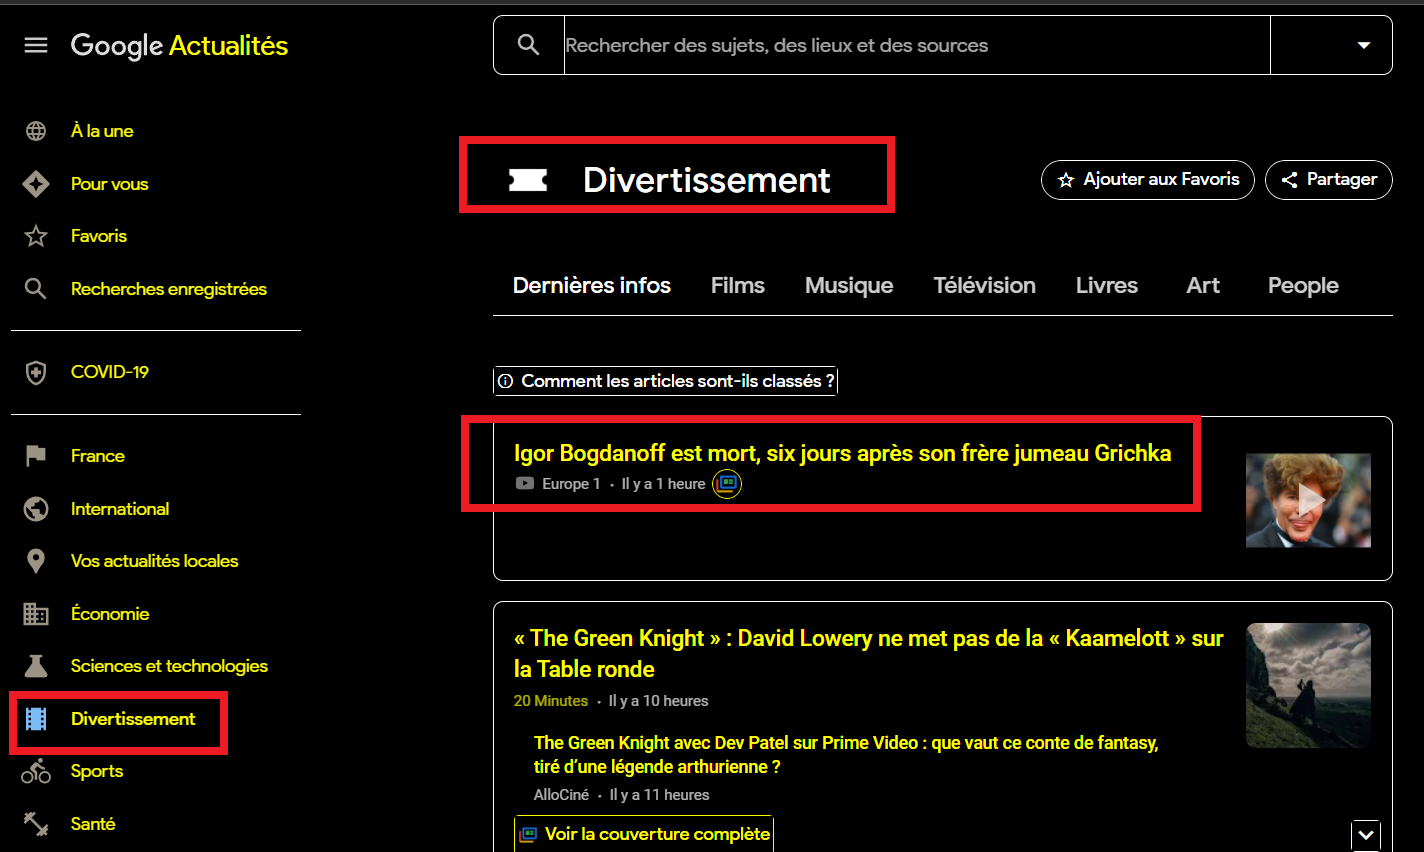Open the hamburger main menu
Viewport: 1424px width, 852px height.
coord(36,45)
